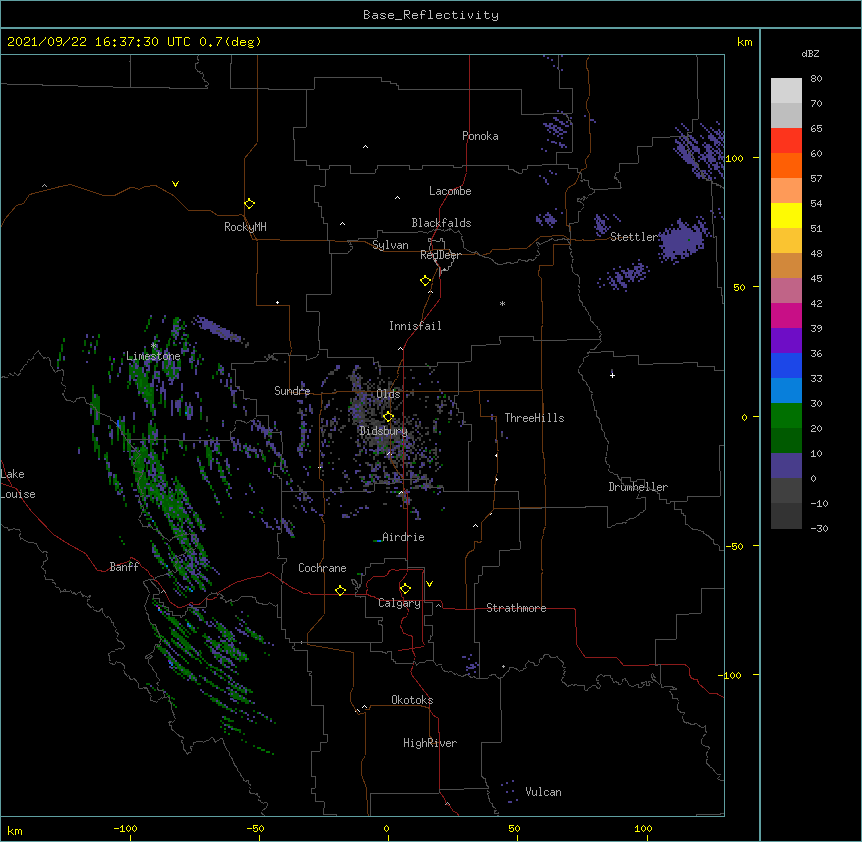Click the Vulcan town label
Screen dimensions: 862x842
tap(543, 792)
